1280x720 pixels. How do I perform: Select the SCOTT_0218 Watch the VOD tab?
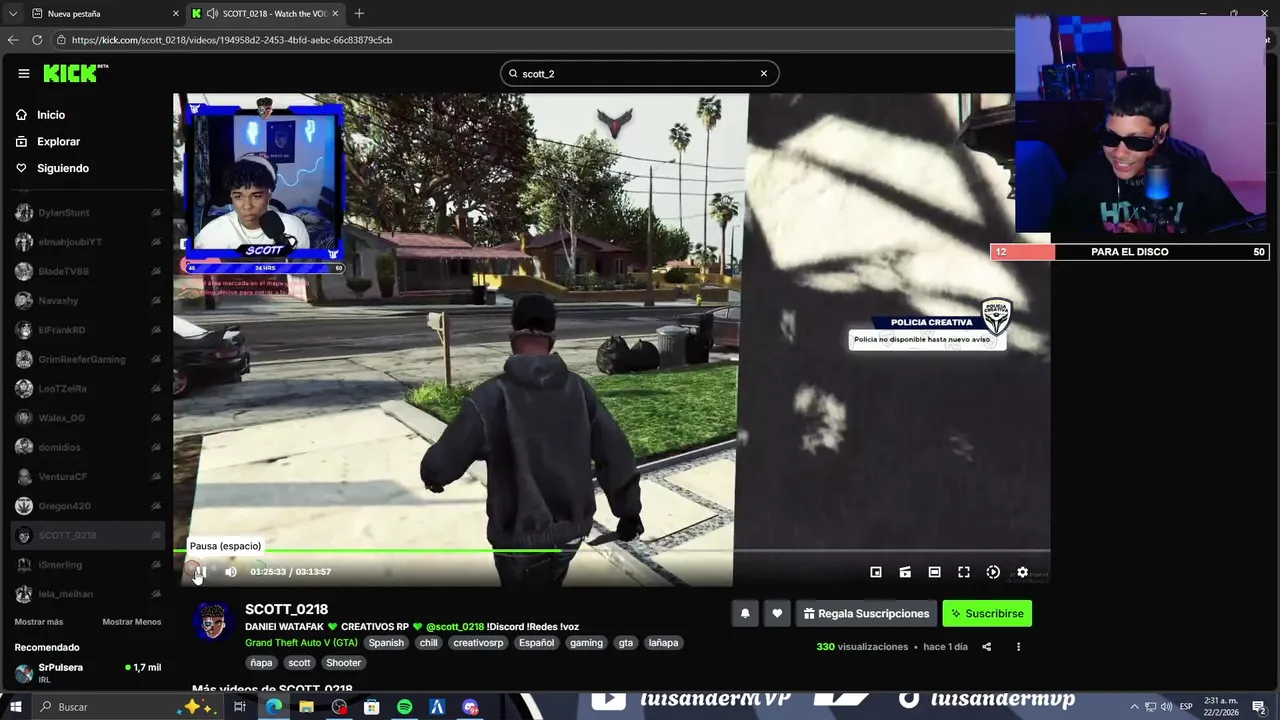click(x=265, y=14)
